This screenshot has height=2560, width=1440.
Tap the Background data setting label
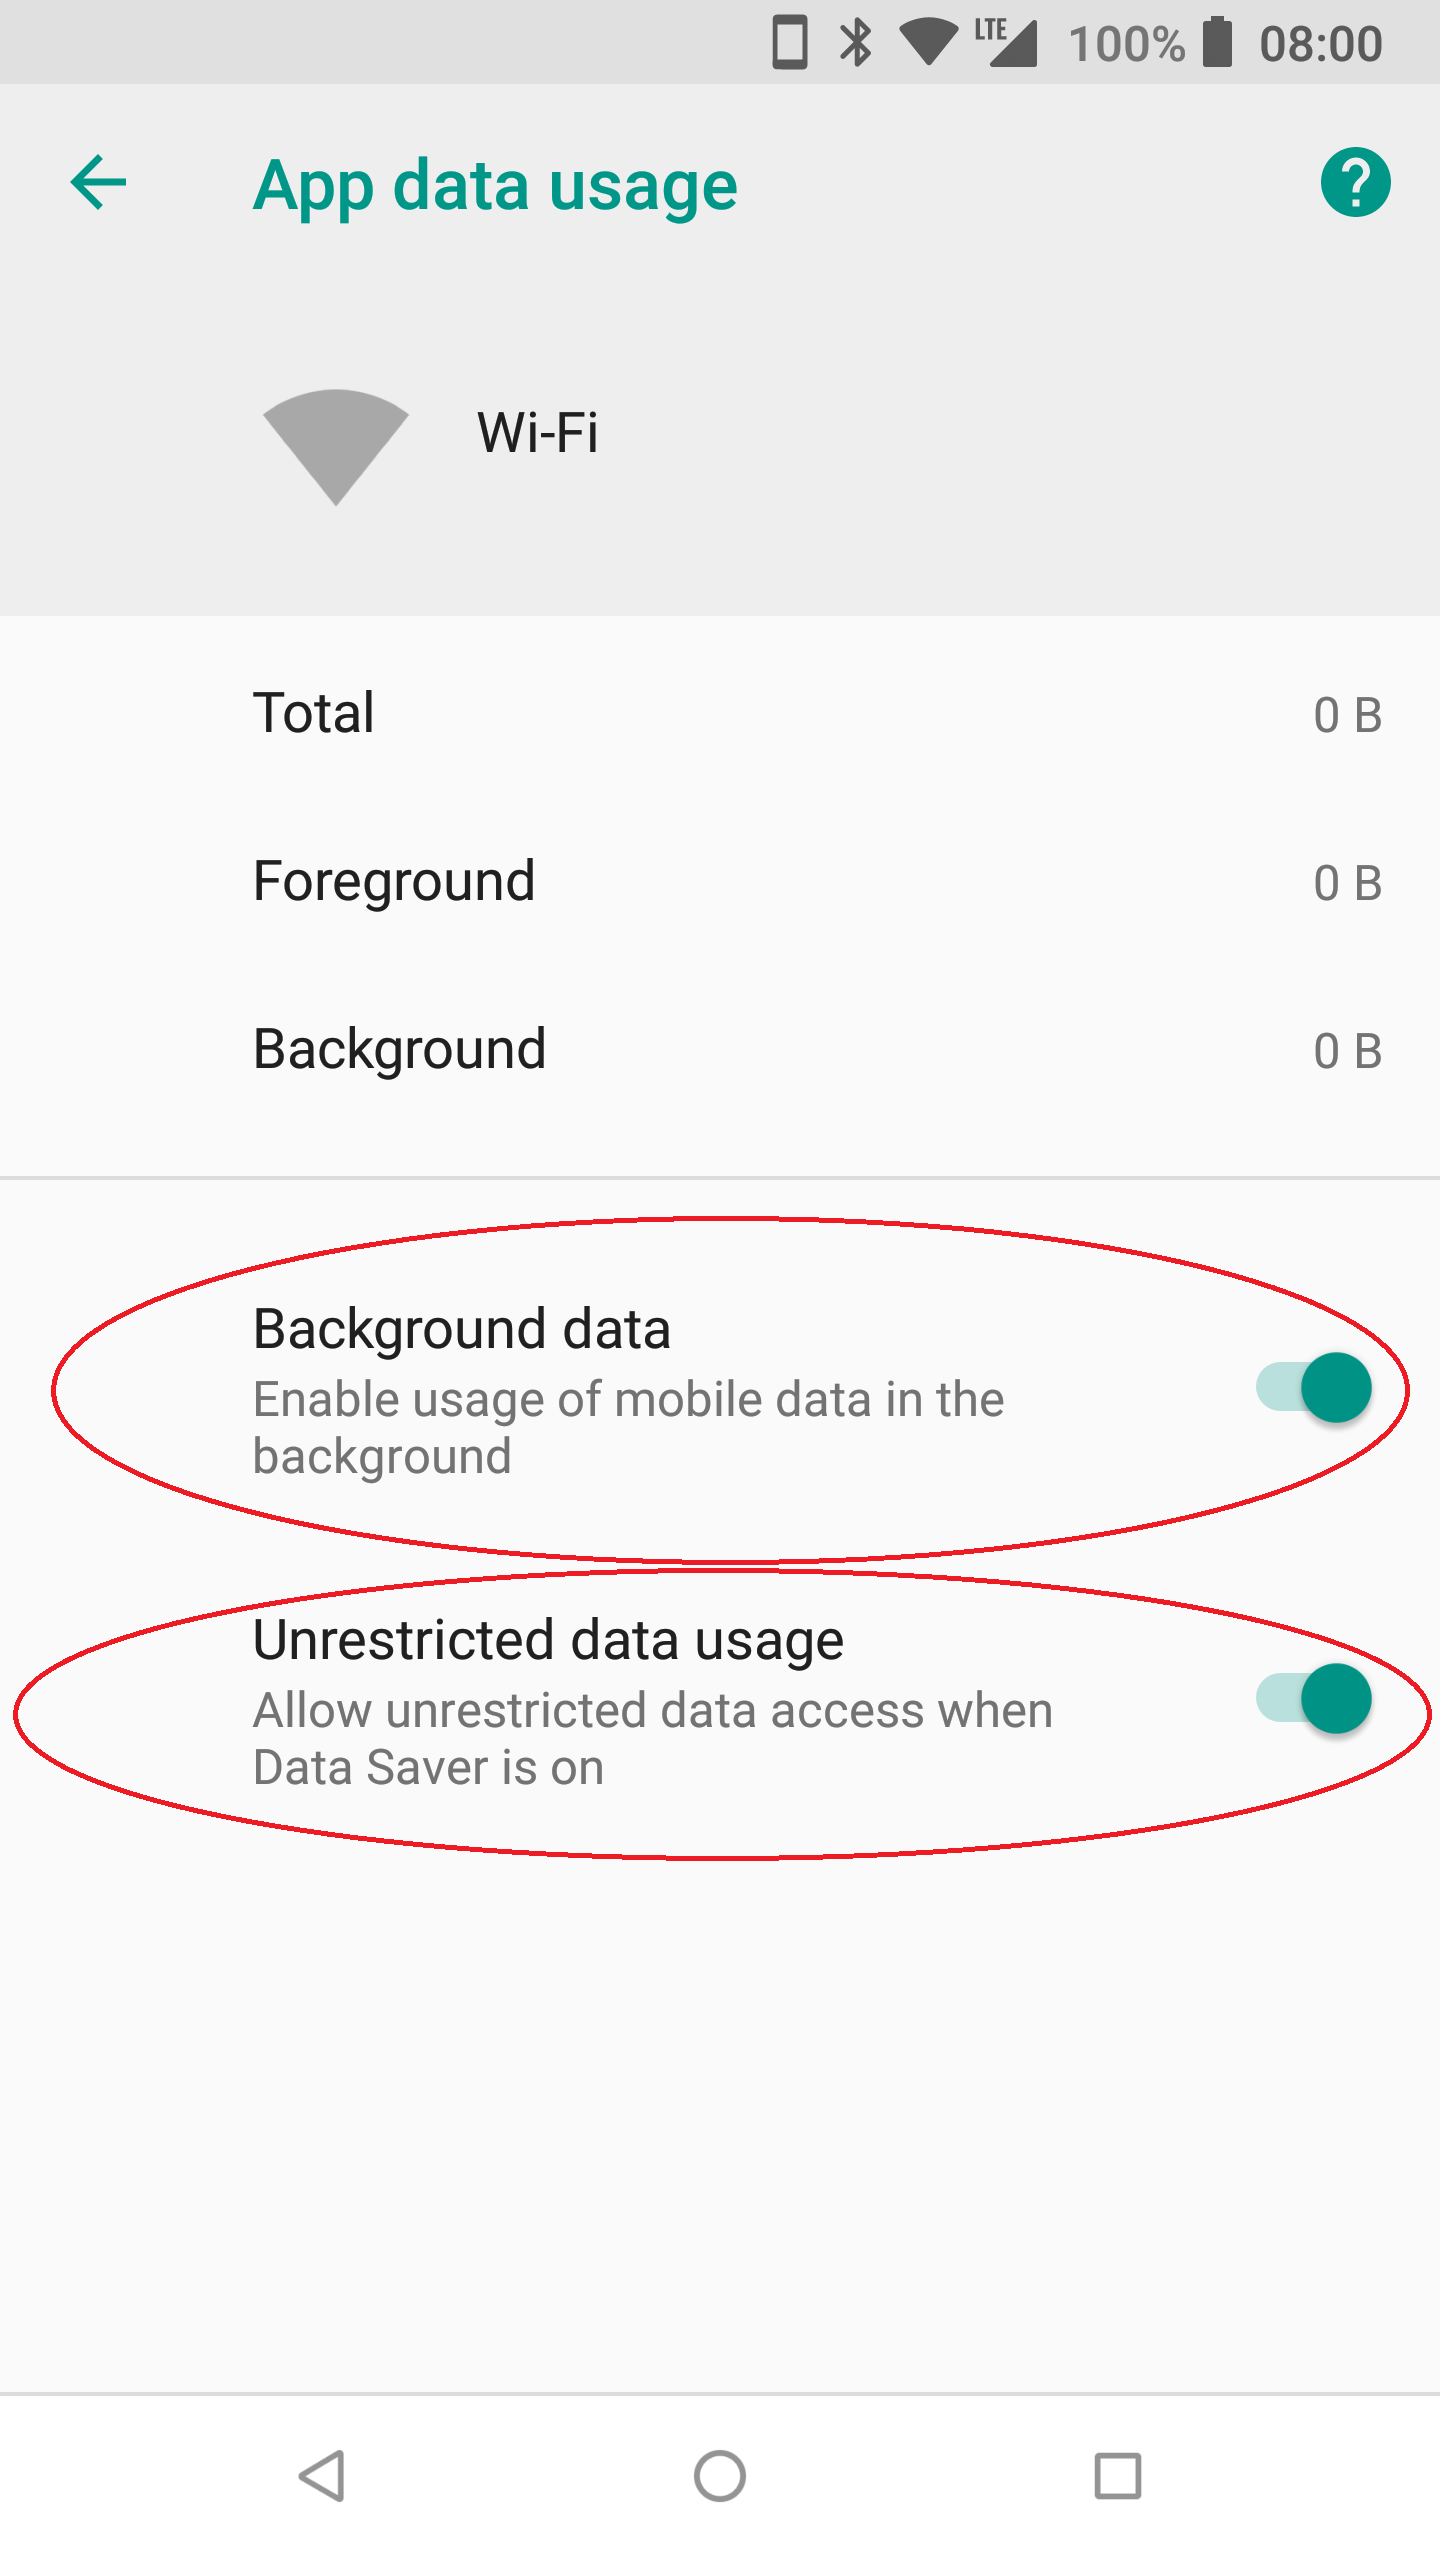462,1330
